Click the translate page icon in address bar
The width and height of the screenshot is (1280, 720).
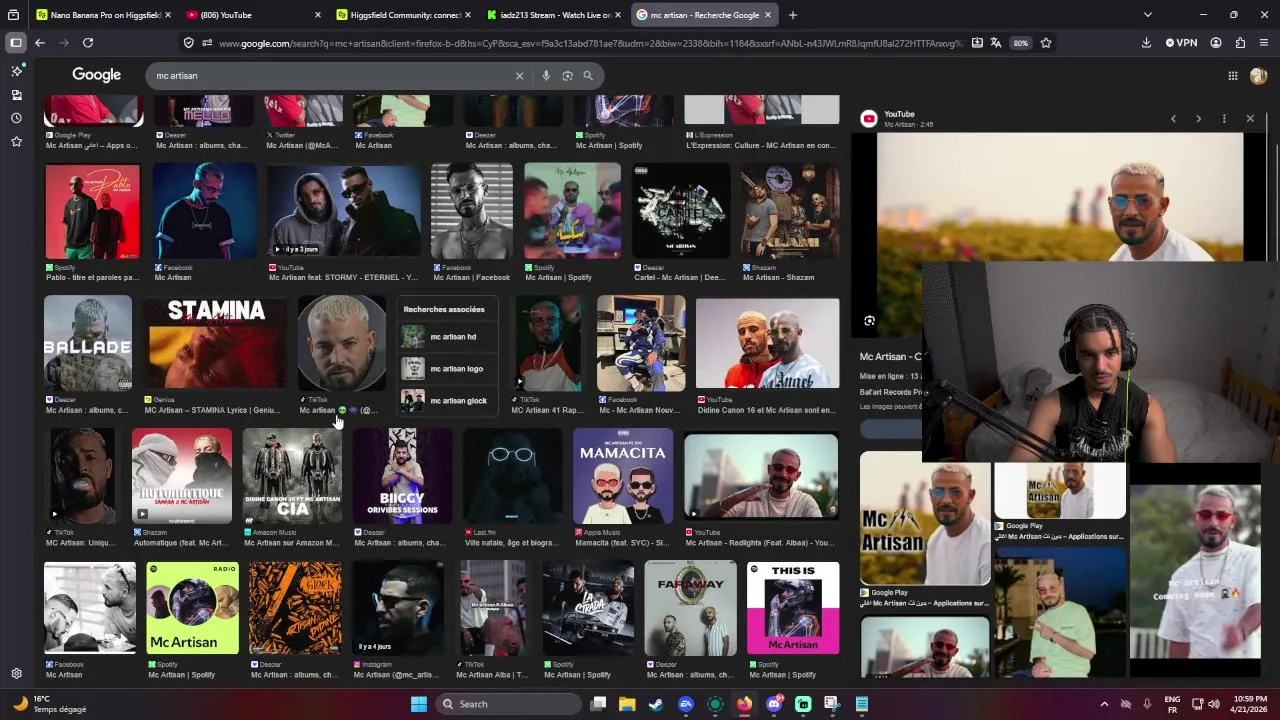[x=995, y=43]
